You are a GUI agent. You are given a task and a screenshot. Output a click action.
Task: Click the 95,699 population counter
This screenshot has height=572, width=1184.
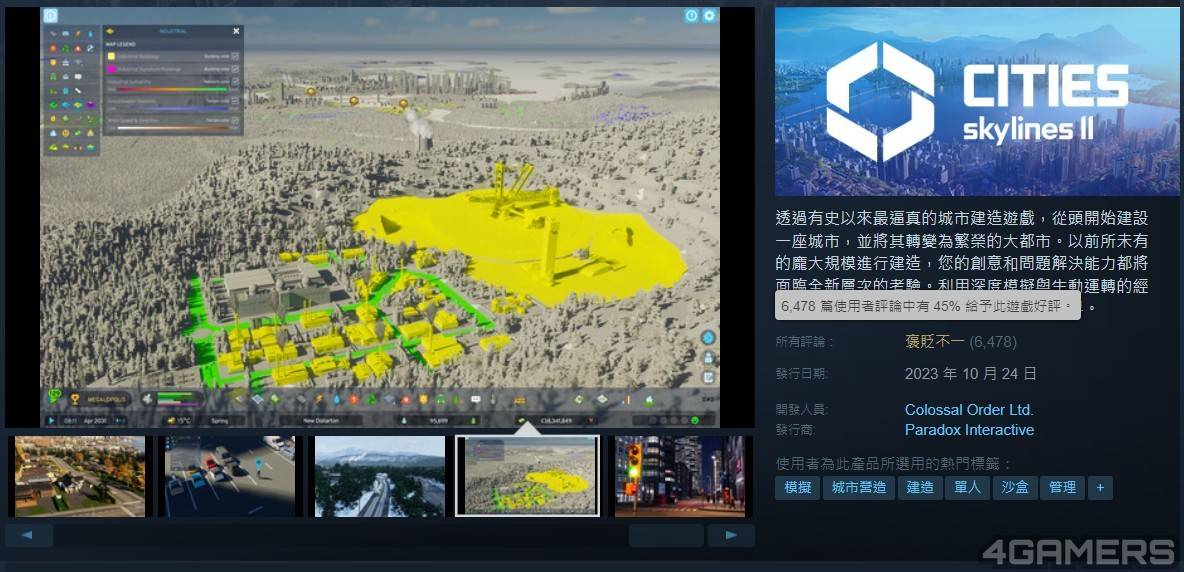439,420
